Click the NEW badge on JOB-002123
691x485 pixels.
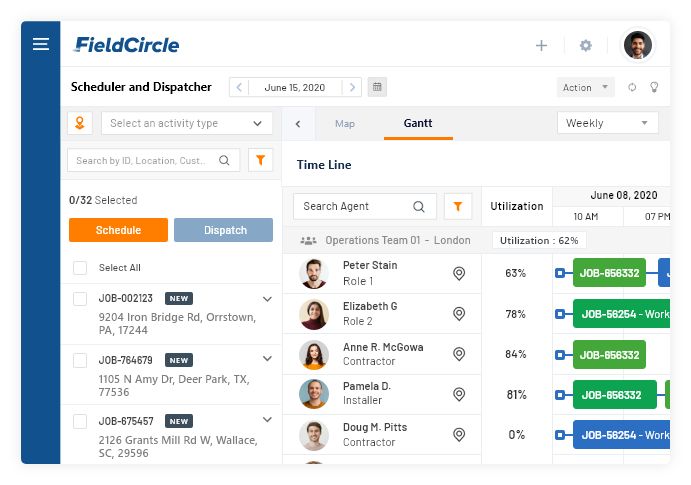pyautogui.click(x=178, y=299)
